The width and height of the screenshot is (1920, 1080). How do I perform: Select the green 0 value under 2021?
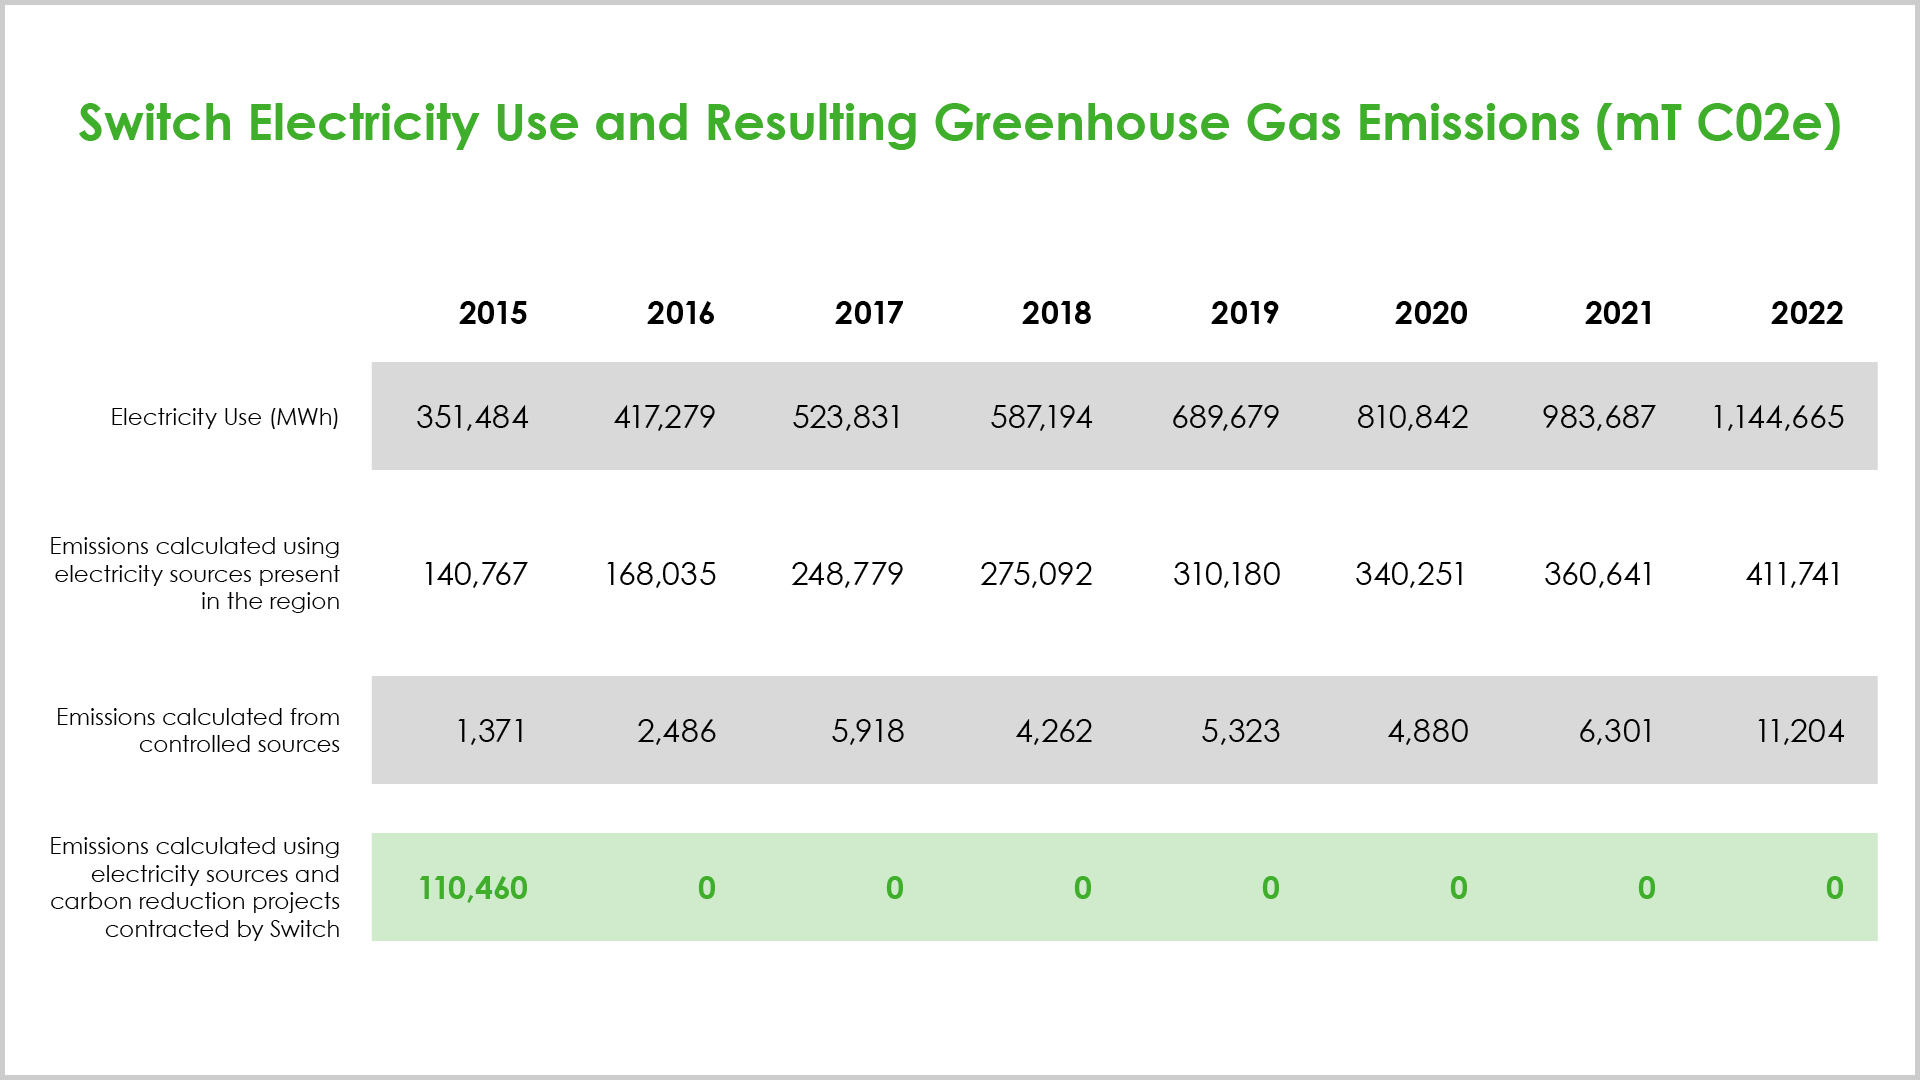[x=1647, y=888]
